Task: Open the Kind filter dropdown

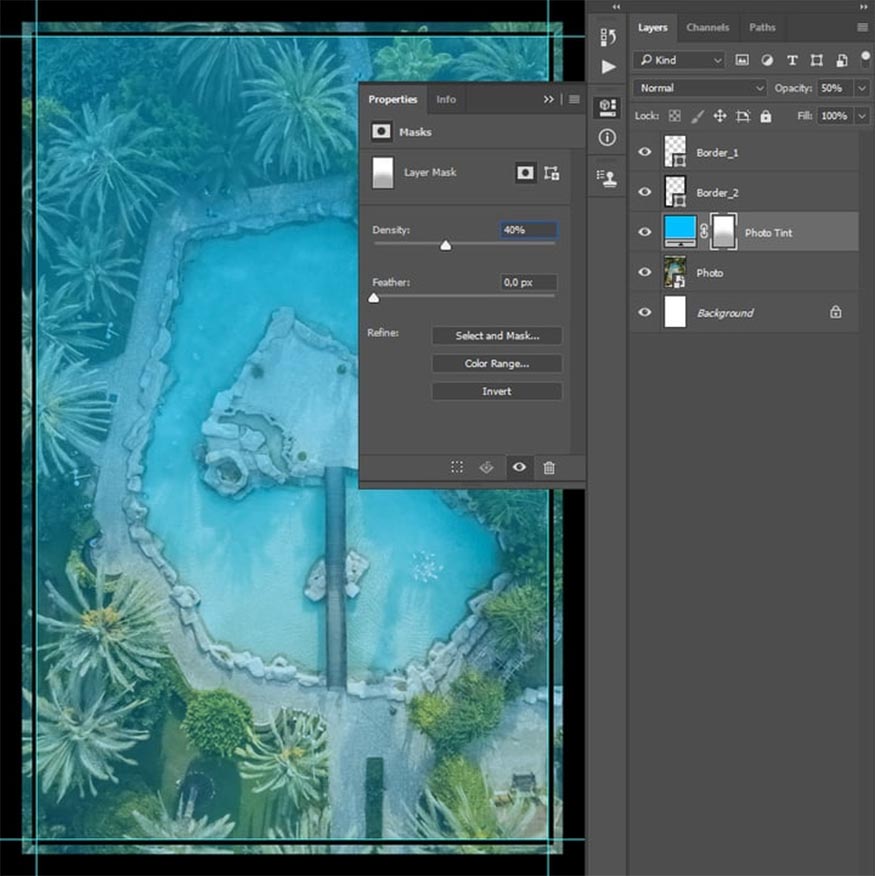Action: click(679, 60)
